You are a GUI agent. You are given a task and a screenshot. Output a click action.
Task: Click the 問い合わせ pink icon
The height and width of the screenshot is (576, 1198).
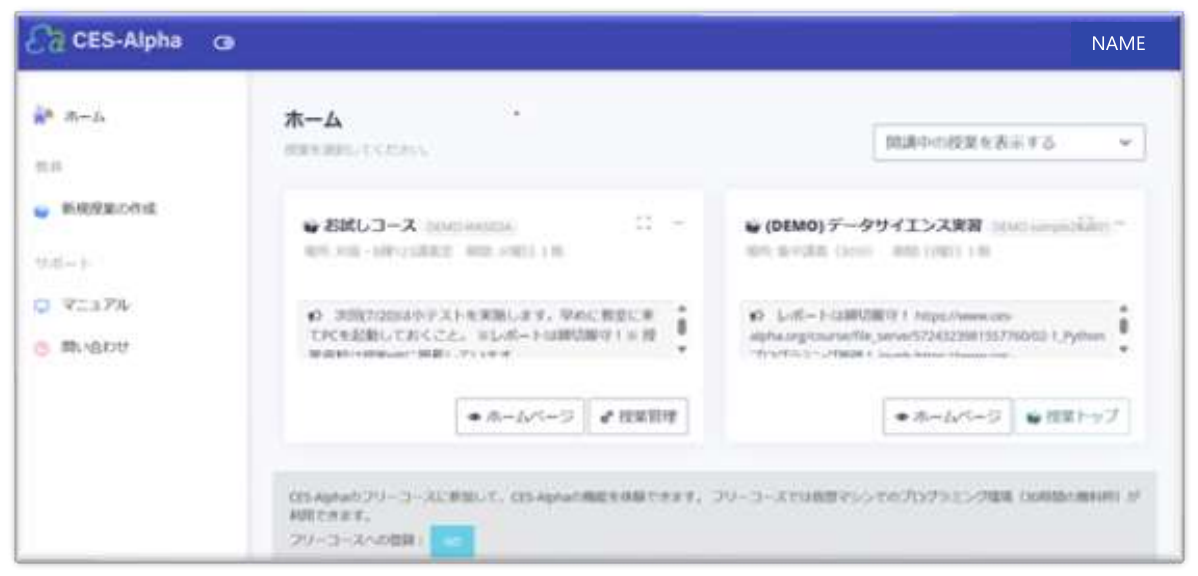point(43,349)
